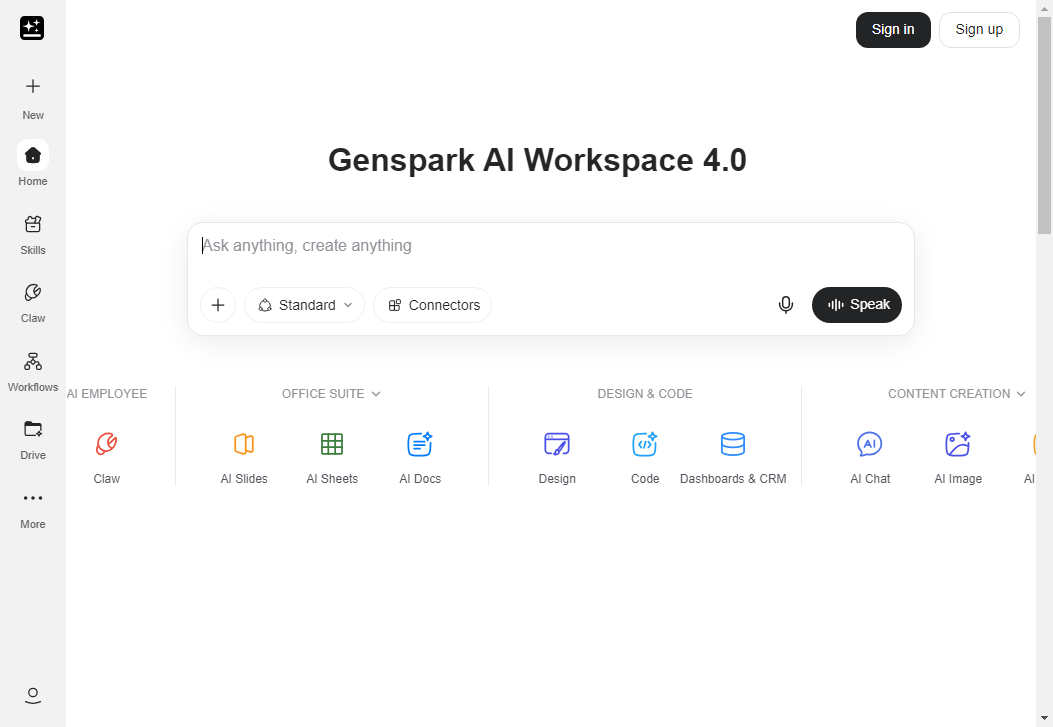Open Skills in the sidebar
The height and width of the screenshot is (727, 1053).
pos(32,235)
